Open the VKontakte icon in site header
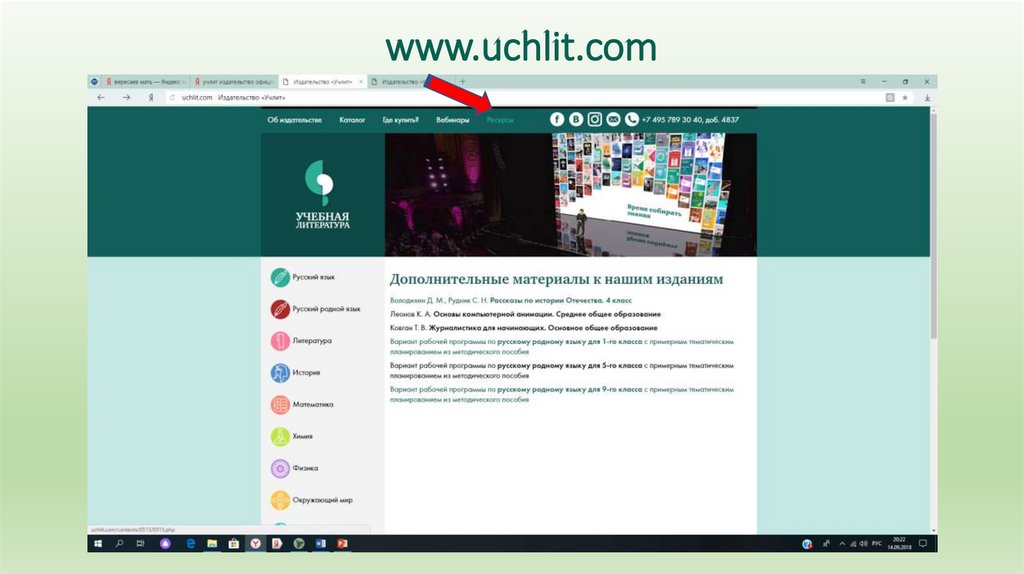 (x=575, y=119)
